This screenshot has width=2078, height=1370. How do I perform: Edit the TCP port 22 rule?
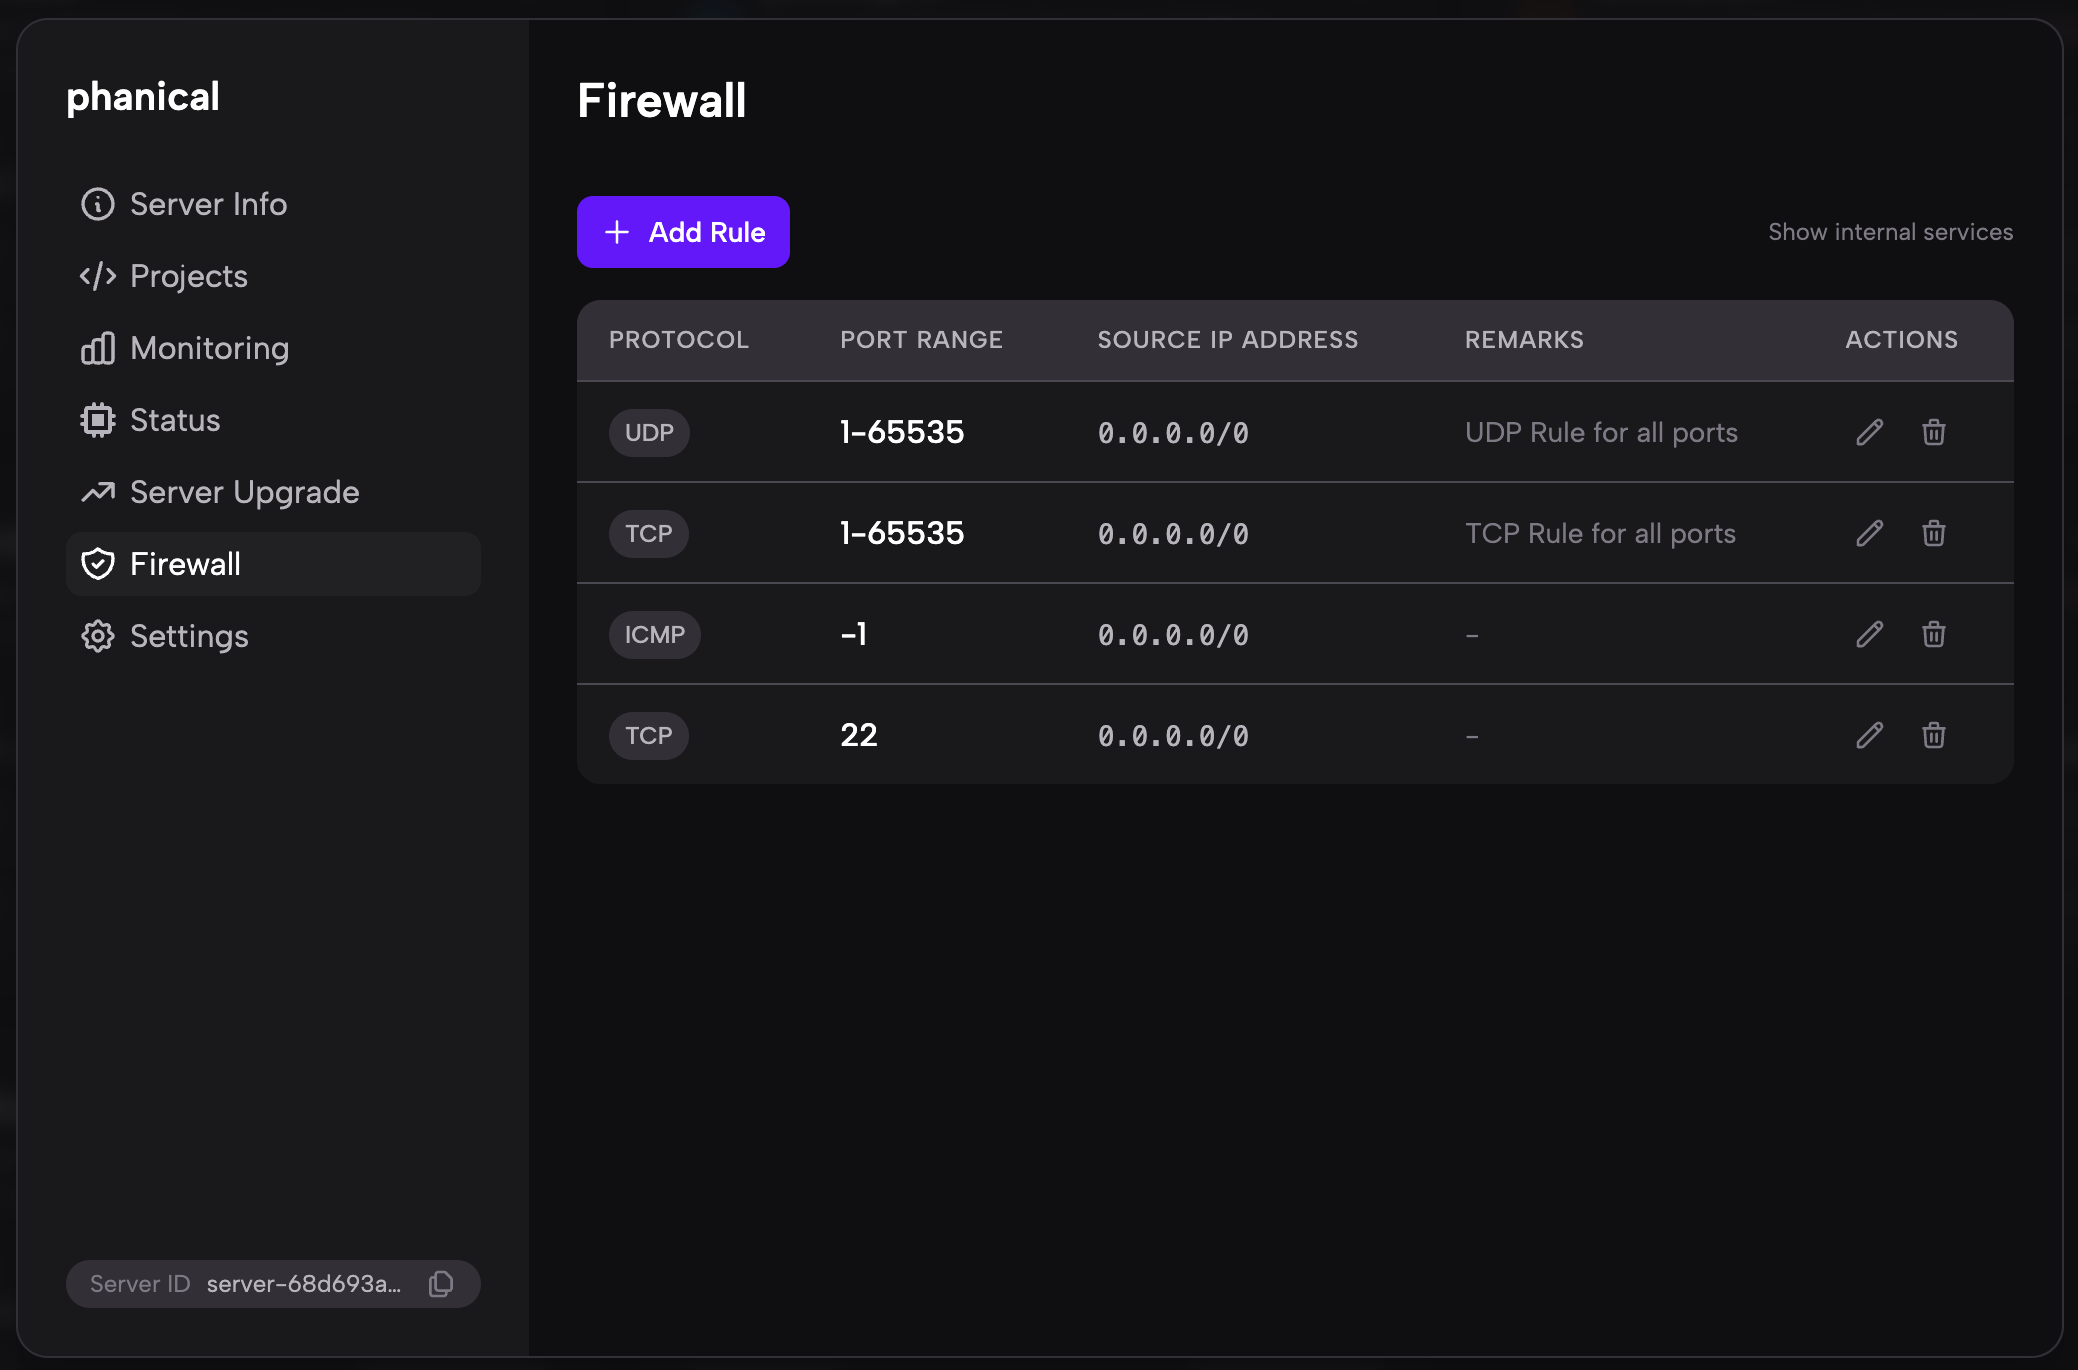(1869, 735)
